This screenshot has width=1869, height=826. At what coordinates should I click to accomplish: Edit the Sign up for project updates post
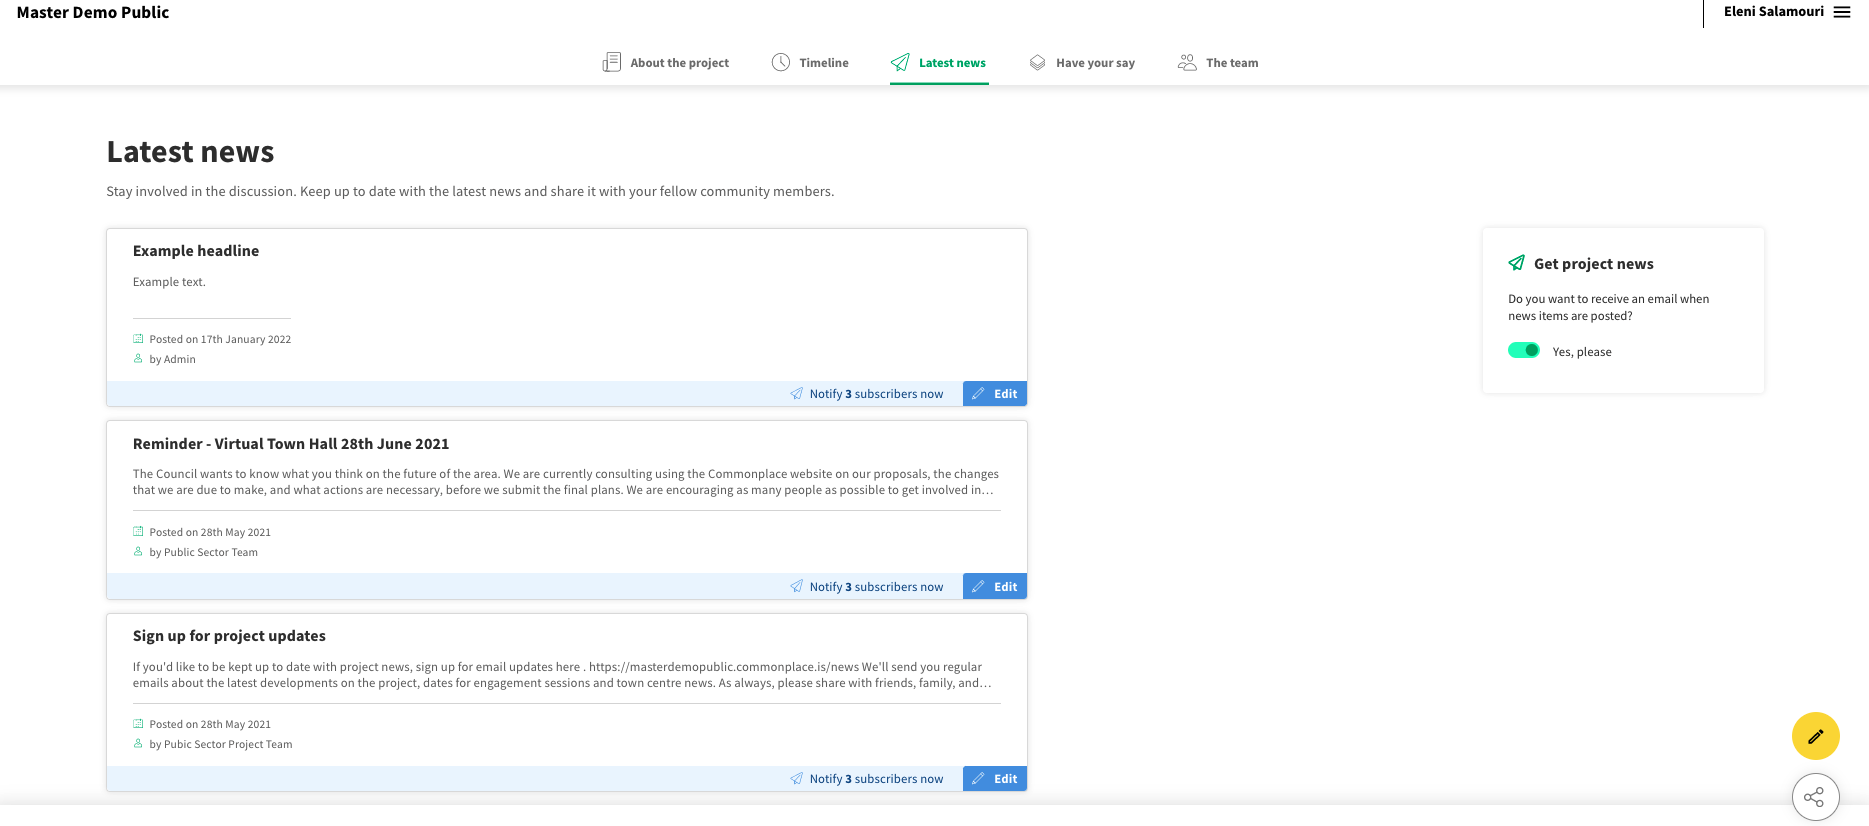995,779
